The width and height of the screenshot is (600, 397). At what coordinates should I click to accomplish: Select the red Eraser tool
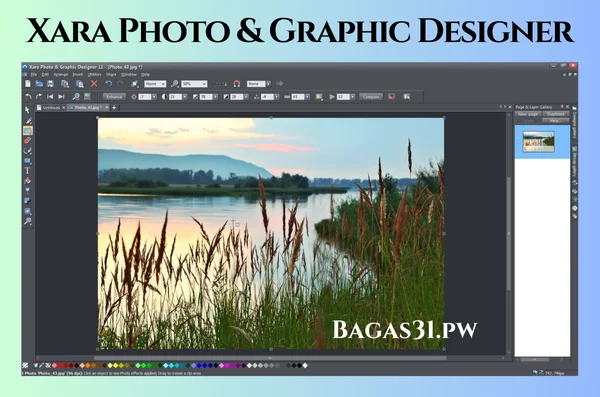coord(28,141)
